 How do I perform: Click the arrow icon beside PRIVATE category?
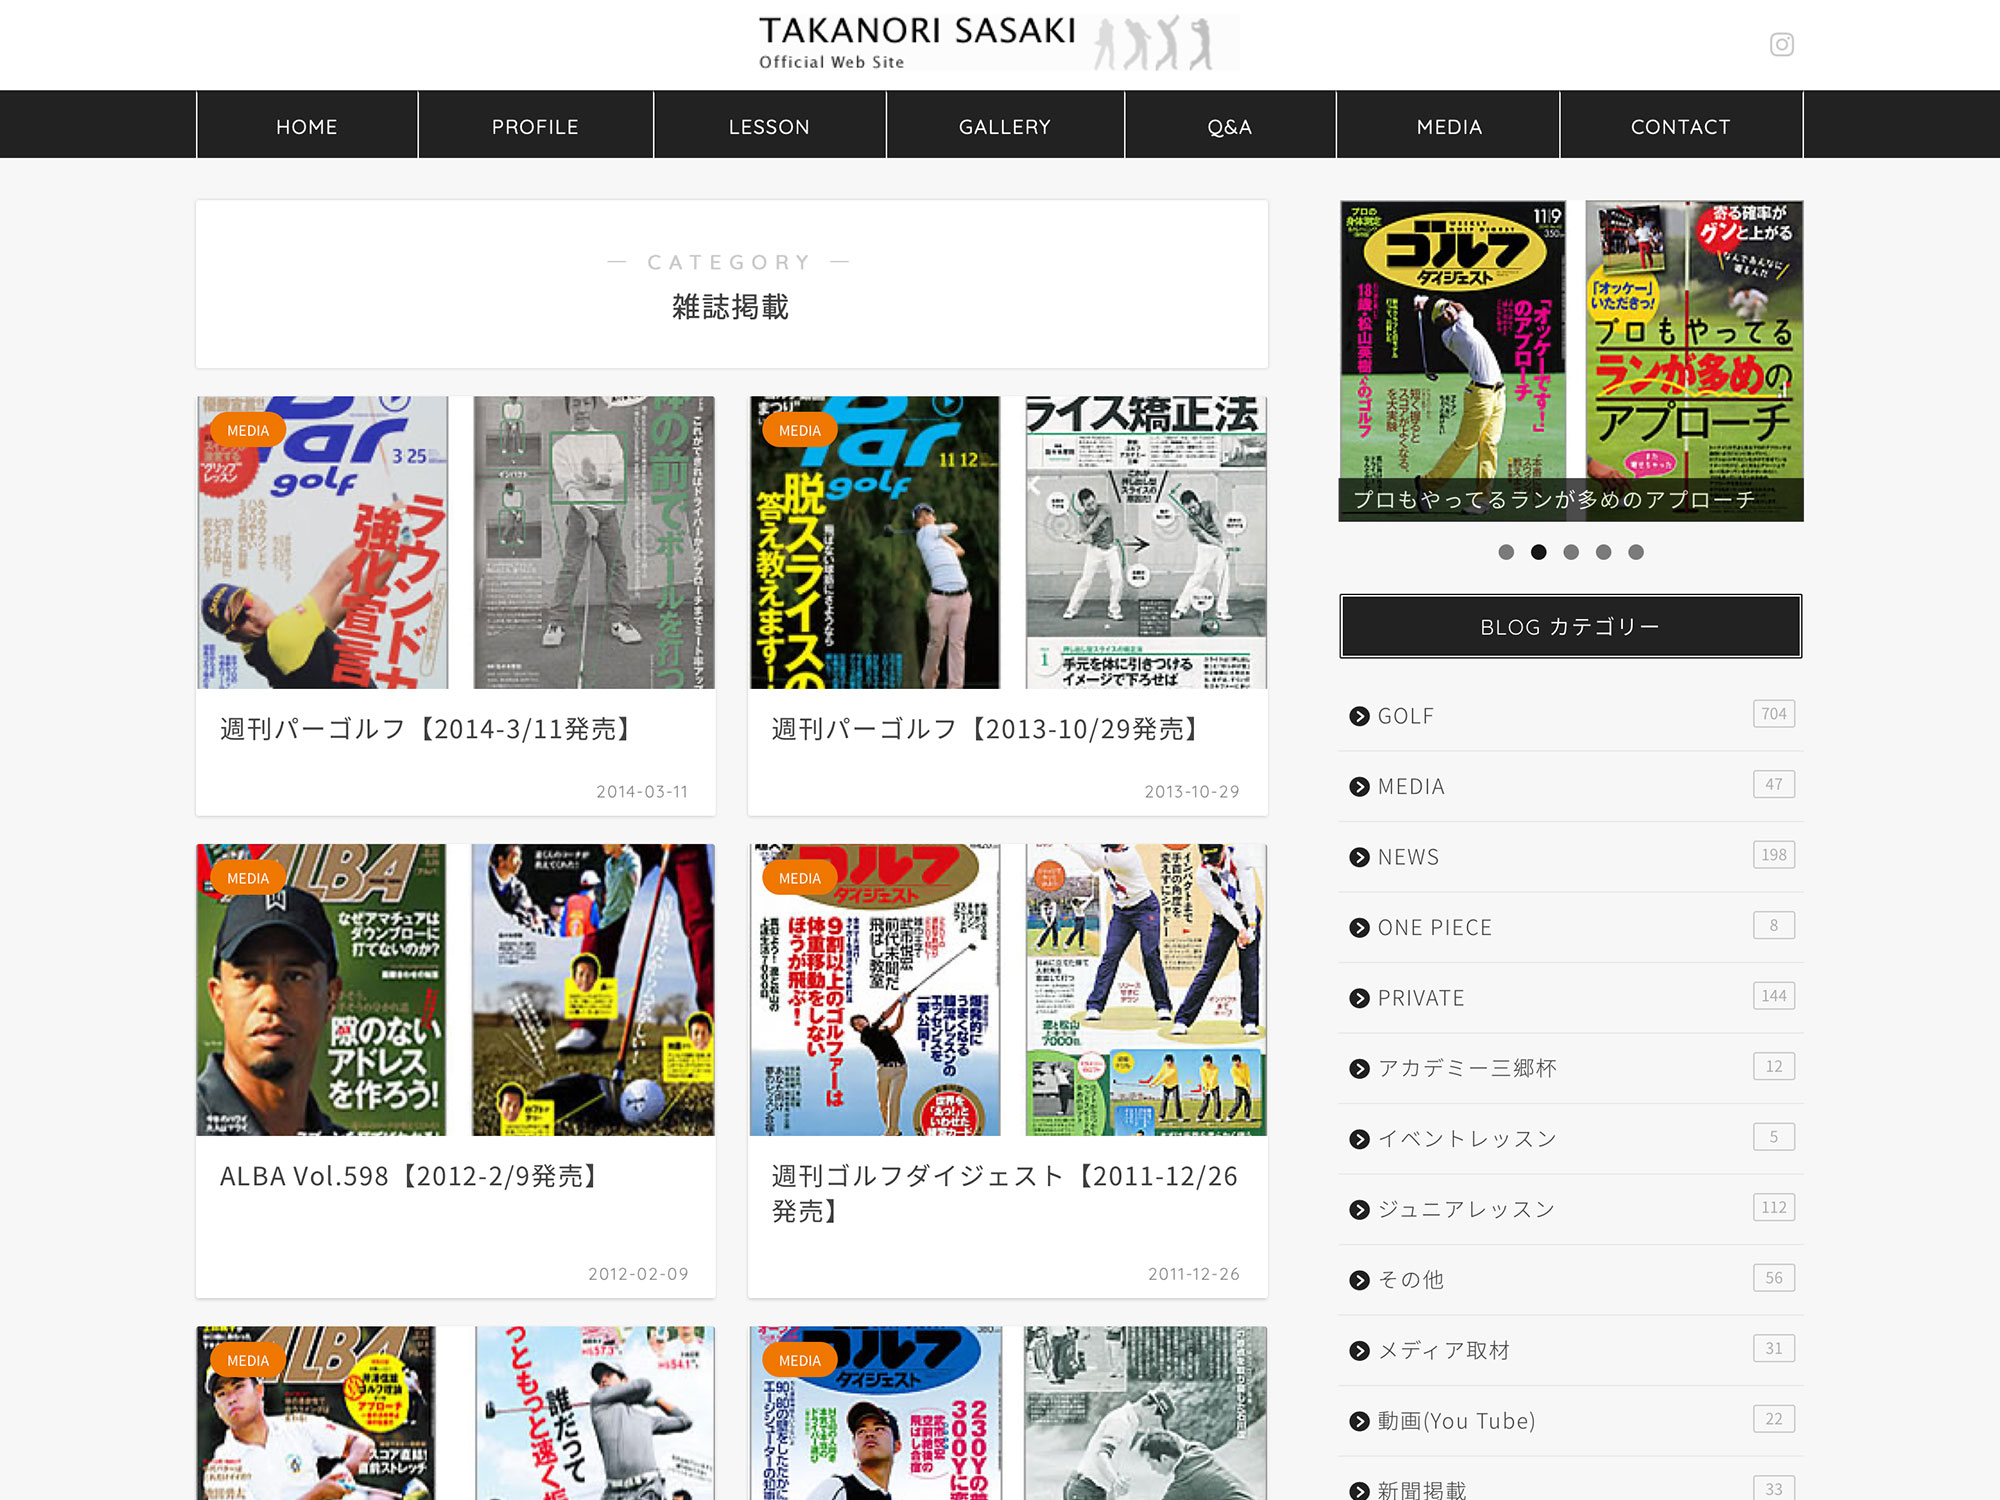click(x=1359, y=998)
